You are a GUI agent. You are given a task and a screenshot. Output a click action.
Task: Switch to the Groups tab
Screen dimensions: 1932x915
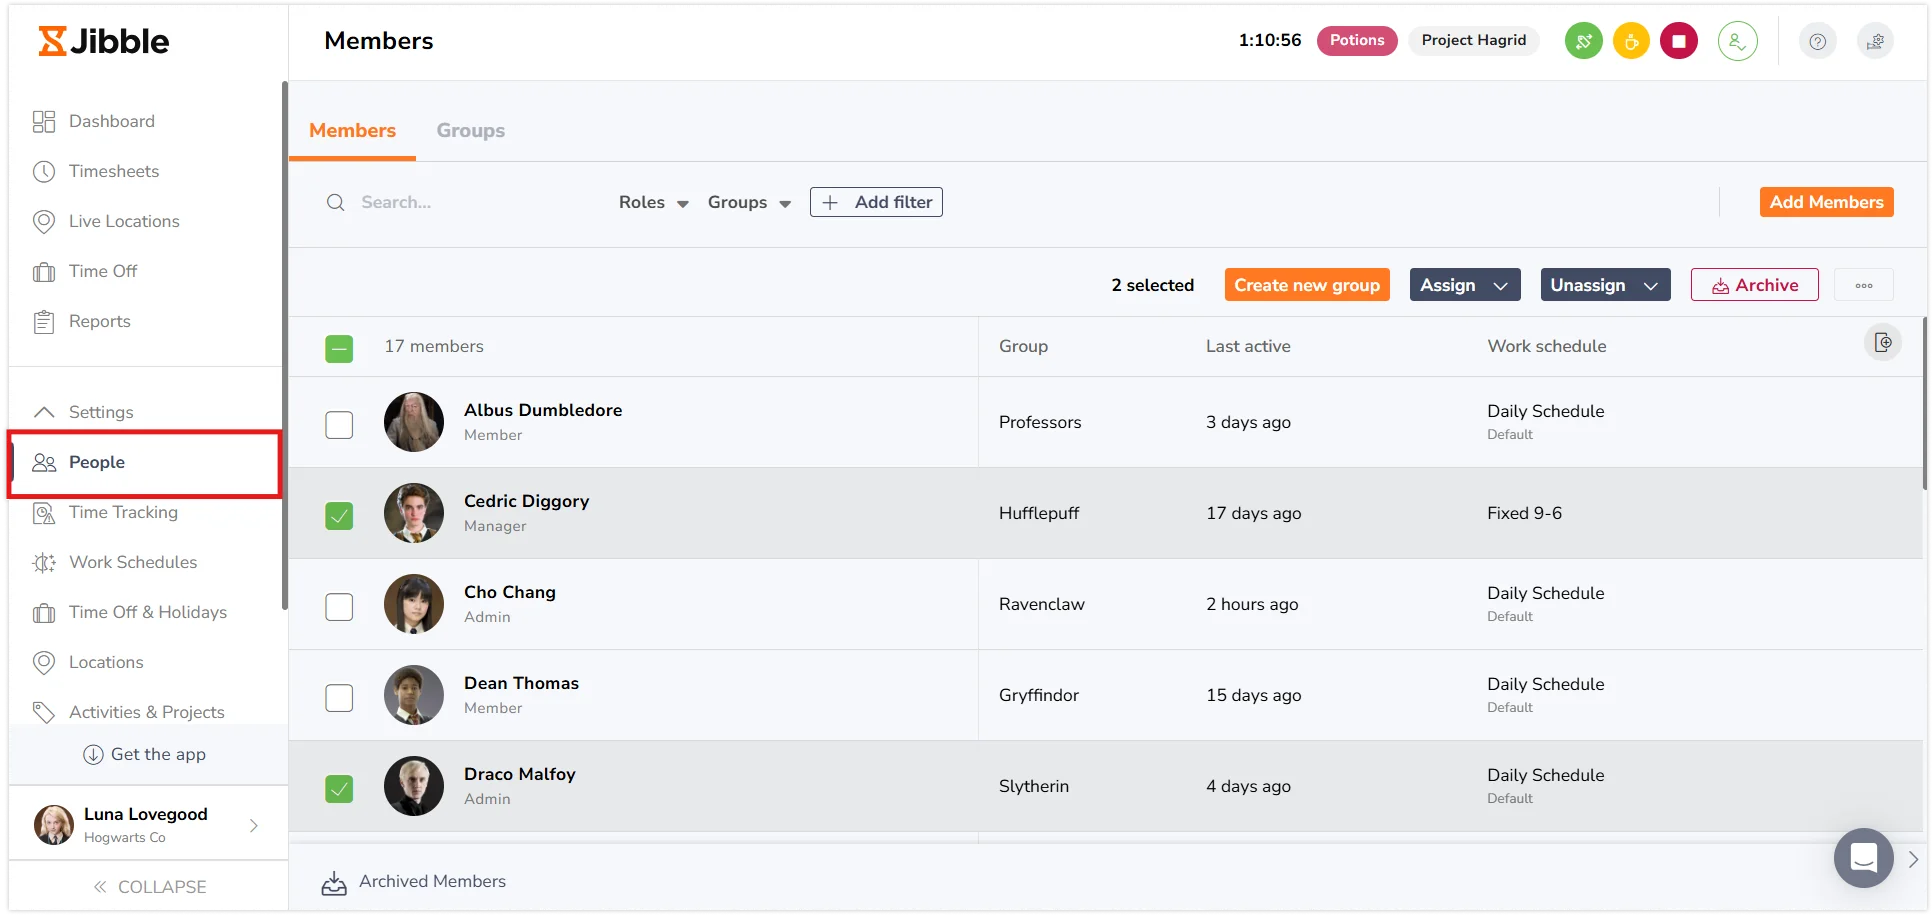click(x=470, y=130)
